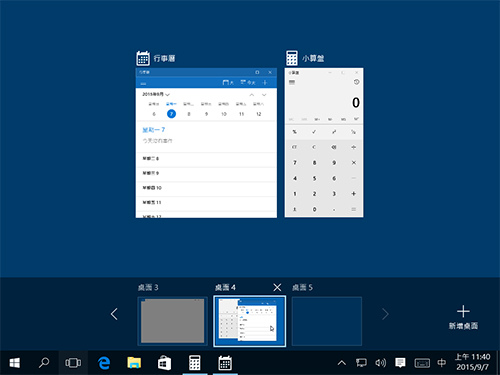The width and height of the screenshot is (500, 375).
Task: Switch to Calculator on the taskbar
Action: (x=195, y=363)
